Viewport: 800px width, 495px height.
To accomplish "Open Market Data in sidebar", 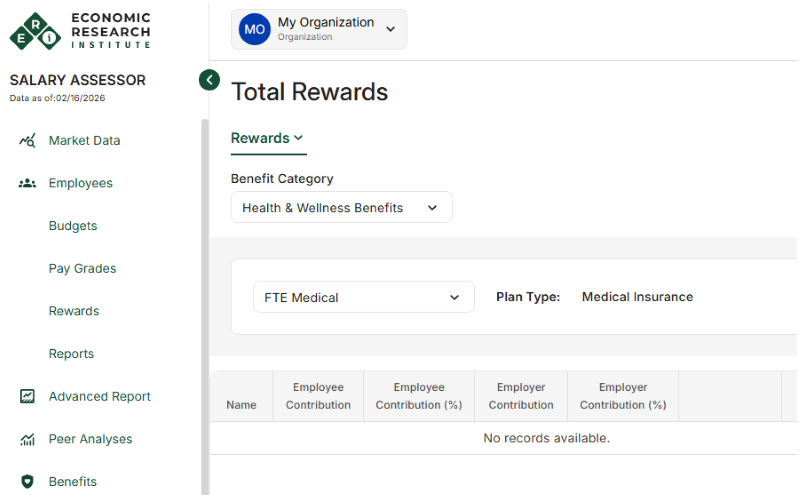I will [x=84, y=140].
